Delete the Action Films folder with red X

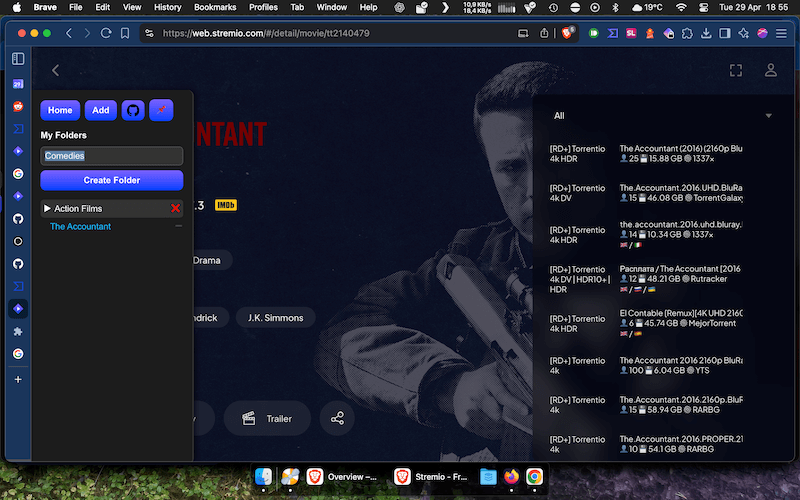[175, 208]
